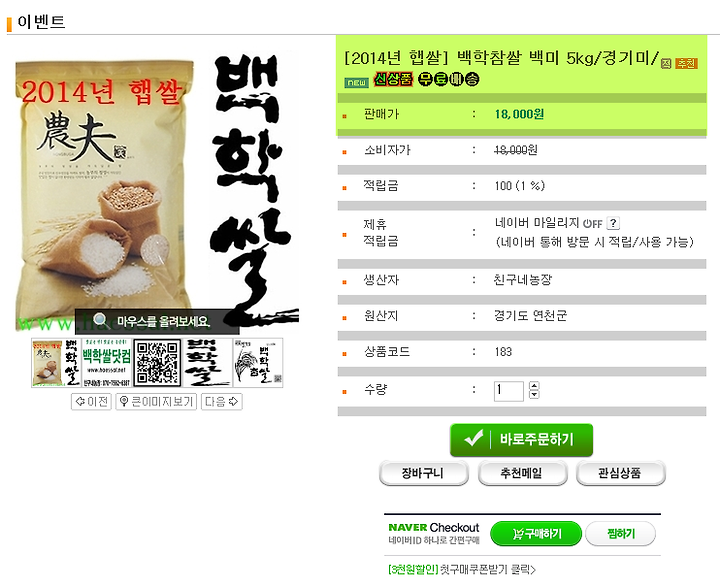
Task: Increase quantity with the up arrow
Action: (x=534, y=386)
